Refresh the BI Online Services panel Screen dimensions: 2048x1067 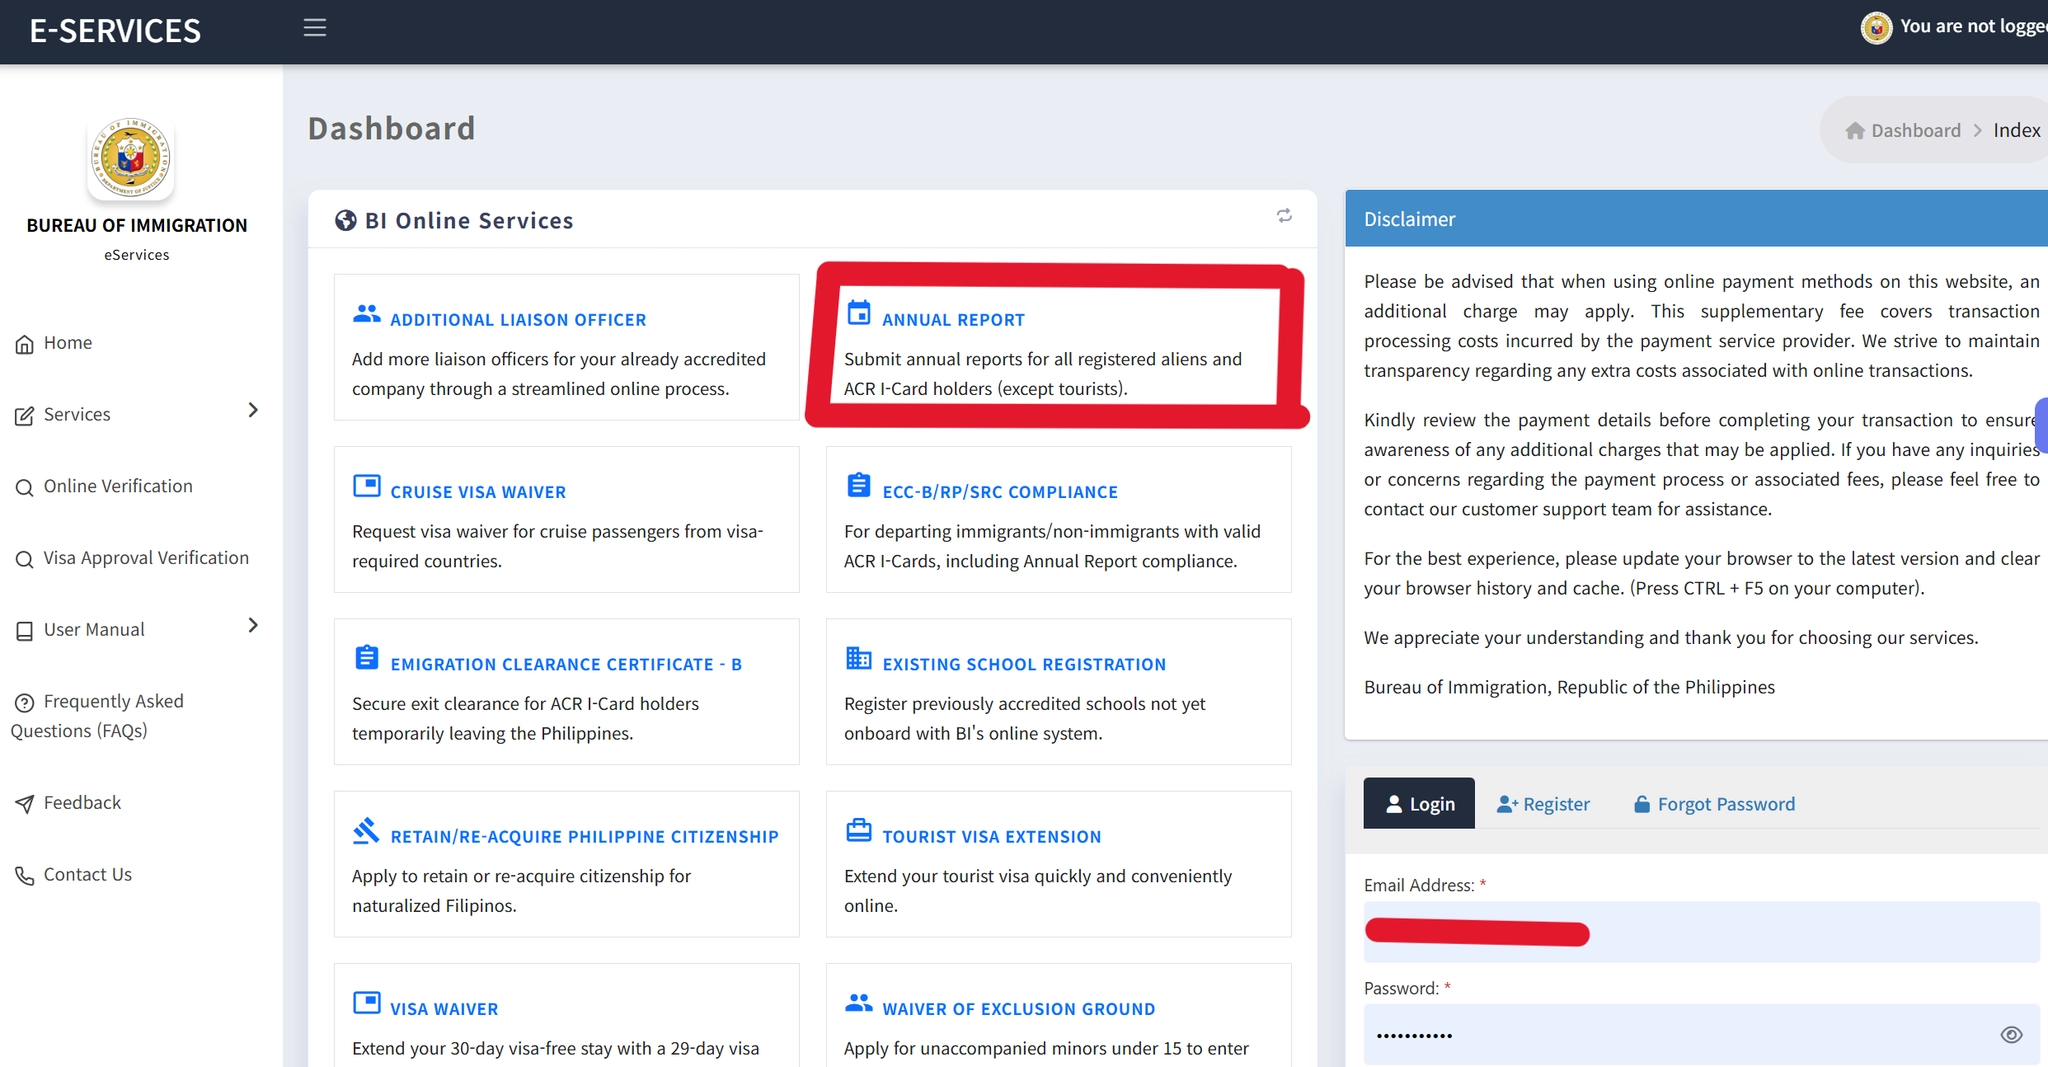[x=1284, y=216]
